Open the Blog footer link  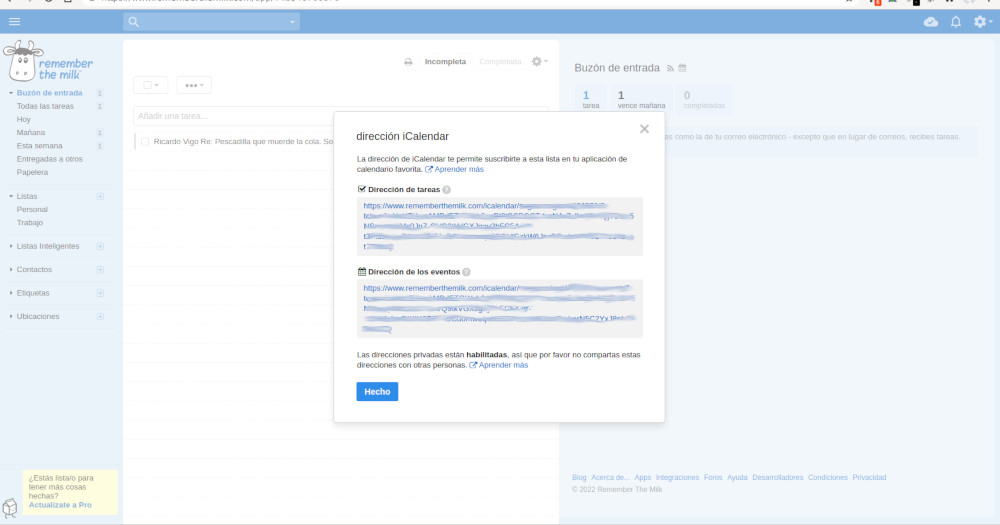pos(579,478)
